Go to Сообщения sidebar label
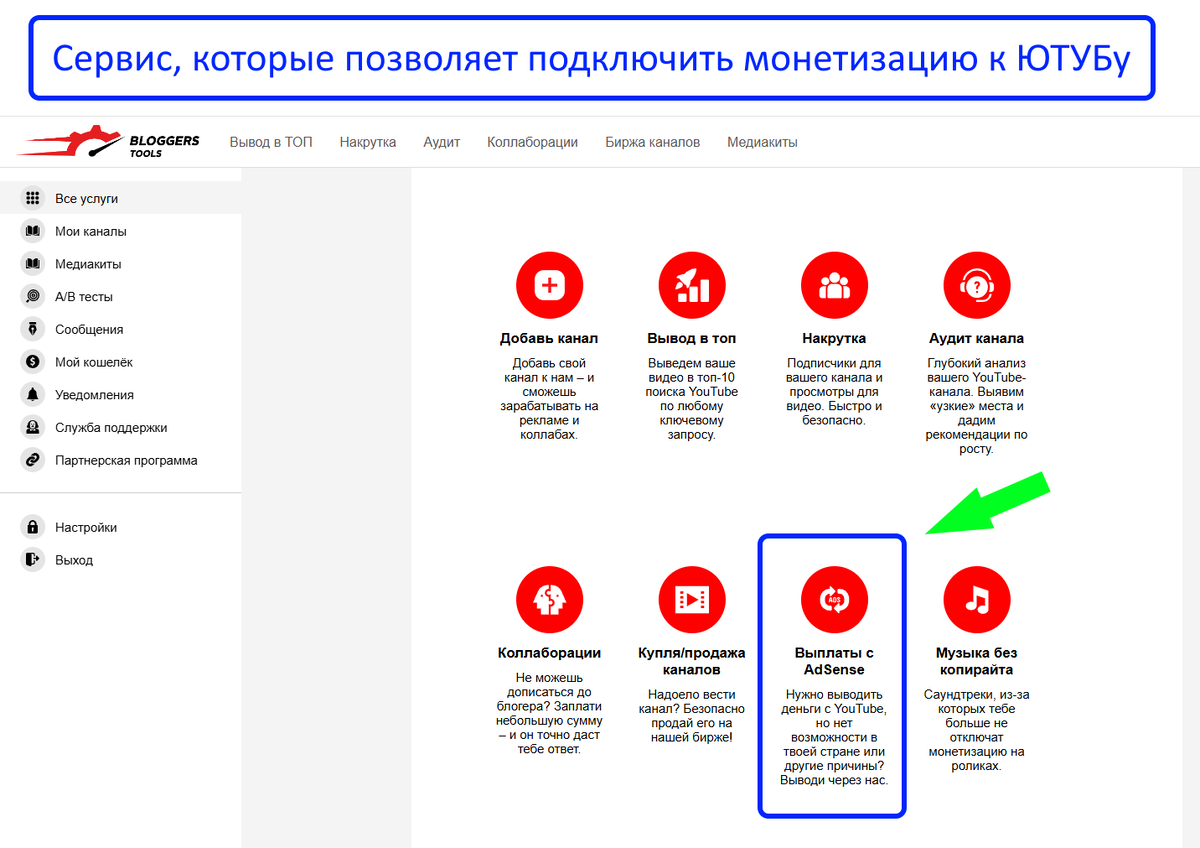 [x=89, y=330]
